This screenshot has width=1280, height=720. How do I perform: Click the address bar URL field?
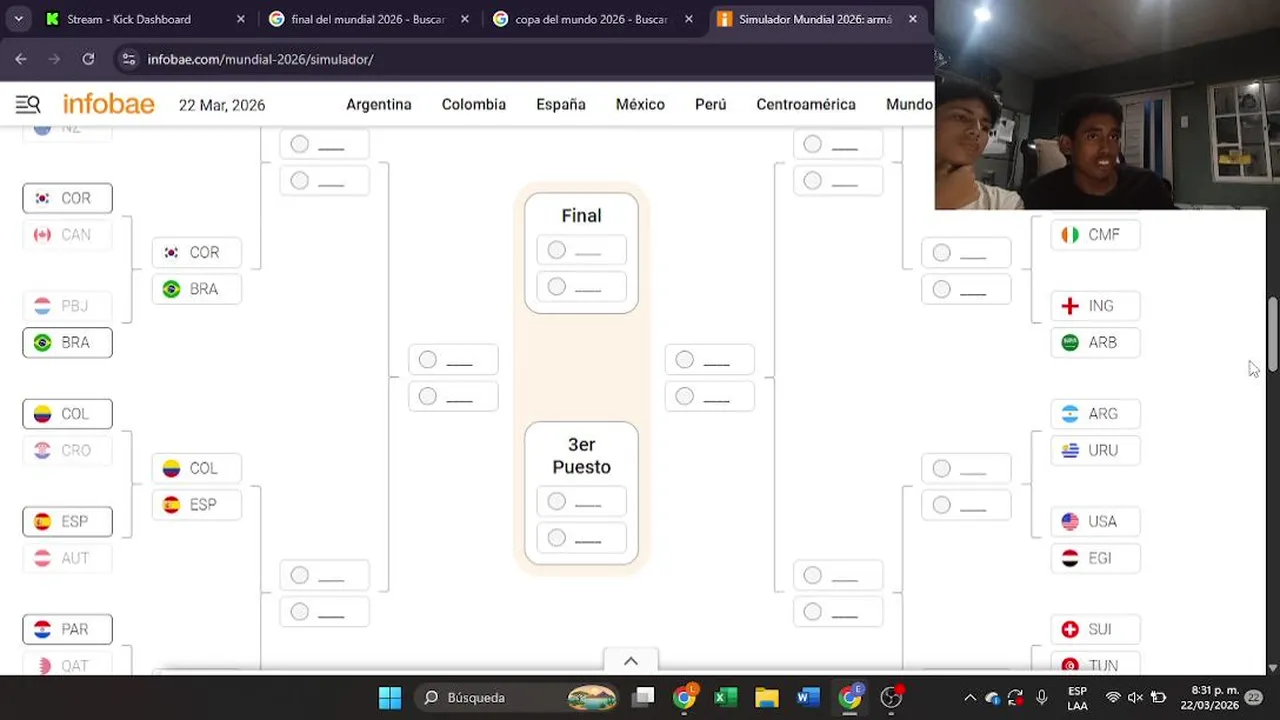pos(520,59)
